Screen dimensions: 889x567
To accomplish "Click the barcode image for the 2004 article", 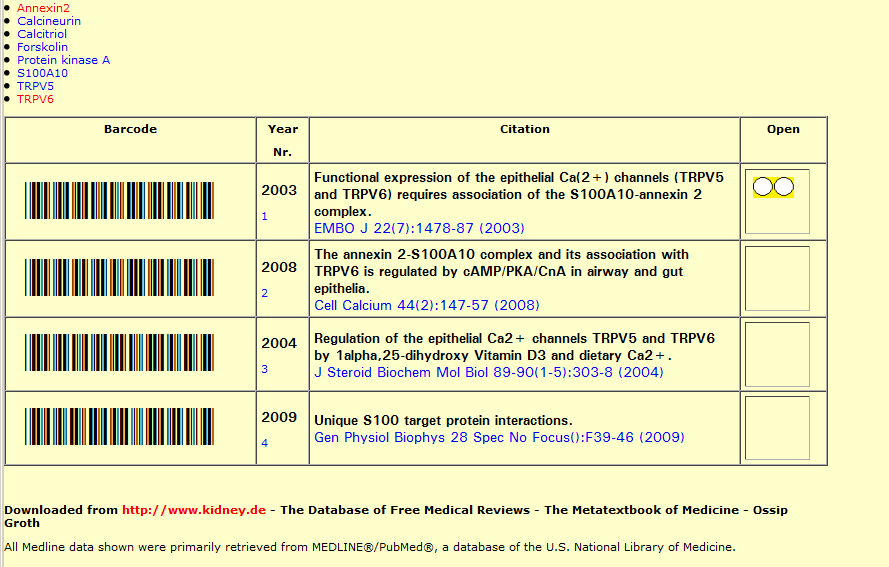I will point(119,353).
